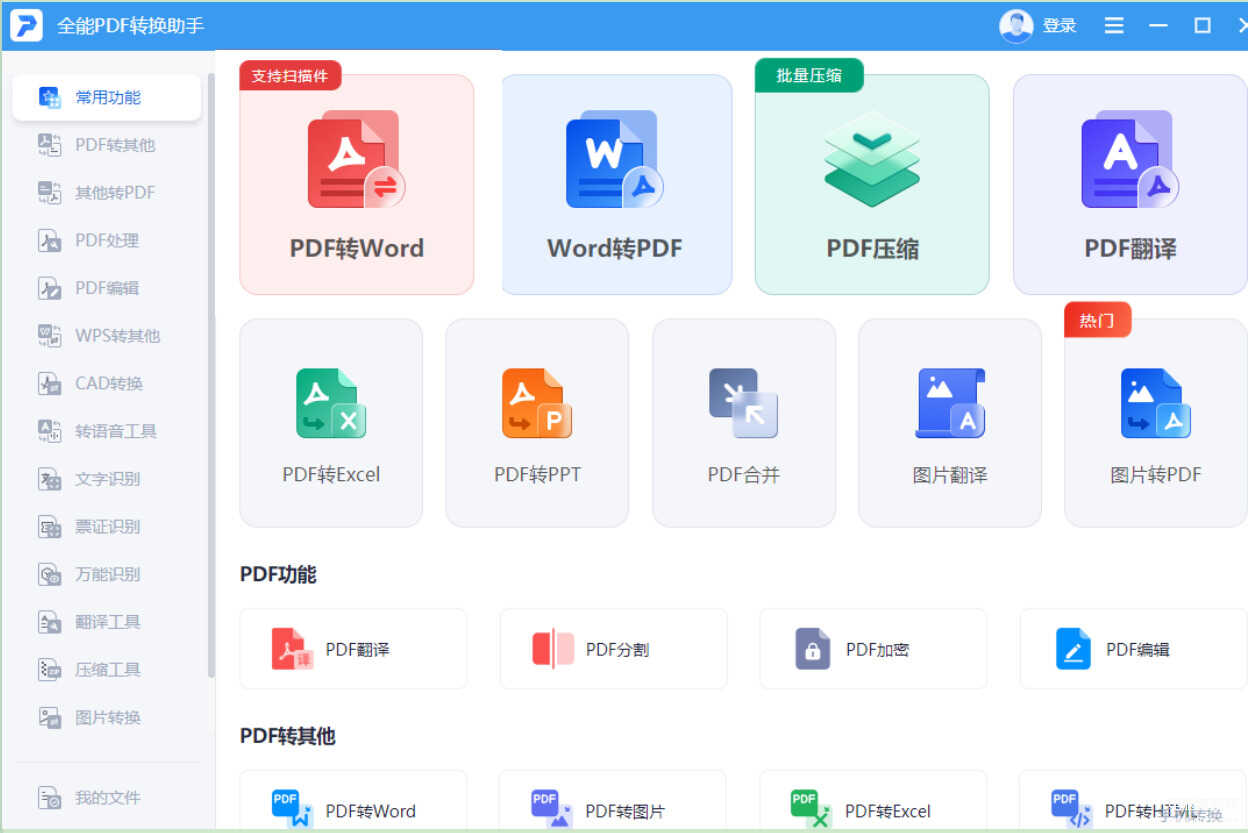Open the large PDF翻译 tile
The height and width of the screenshot is (833, 1248).
(1130, 185)
